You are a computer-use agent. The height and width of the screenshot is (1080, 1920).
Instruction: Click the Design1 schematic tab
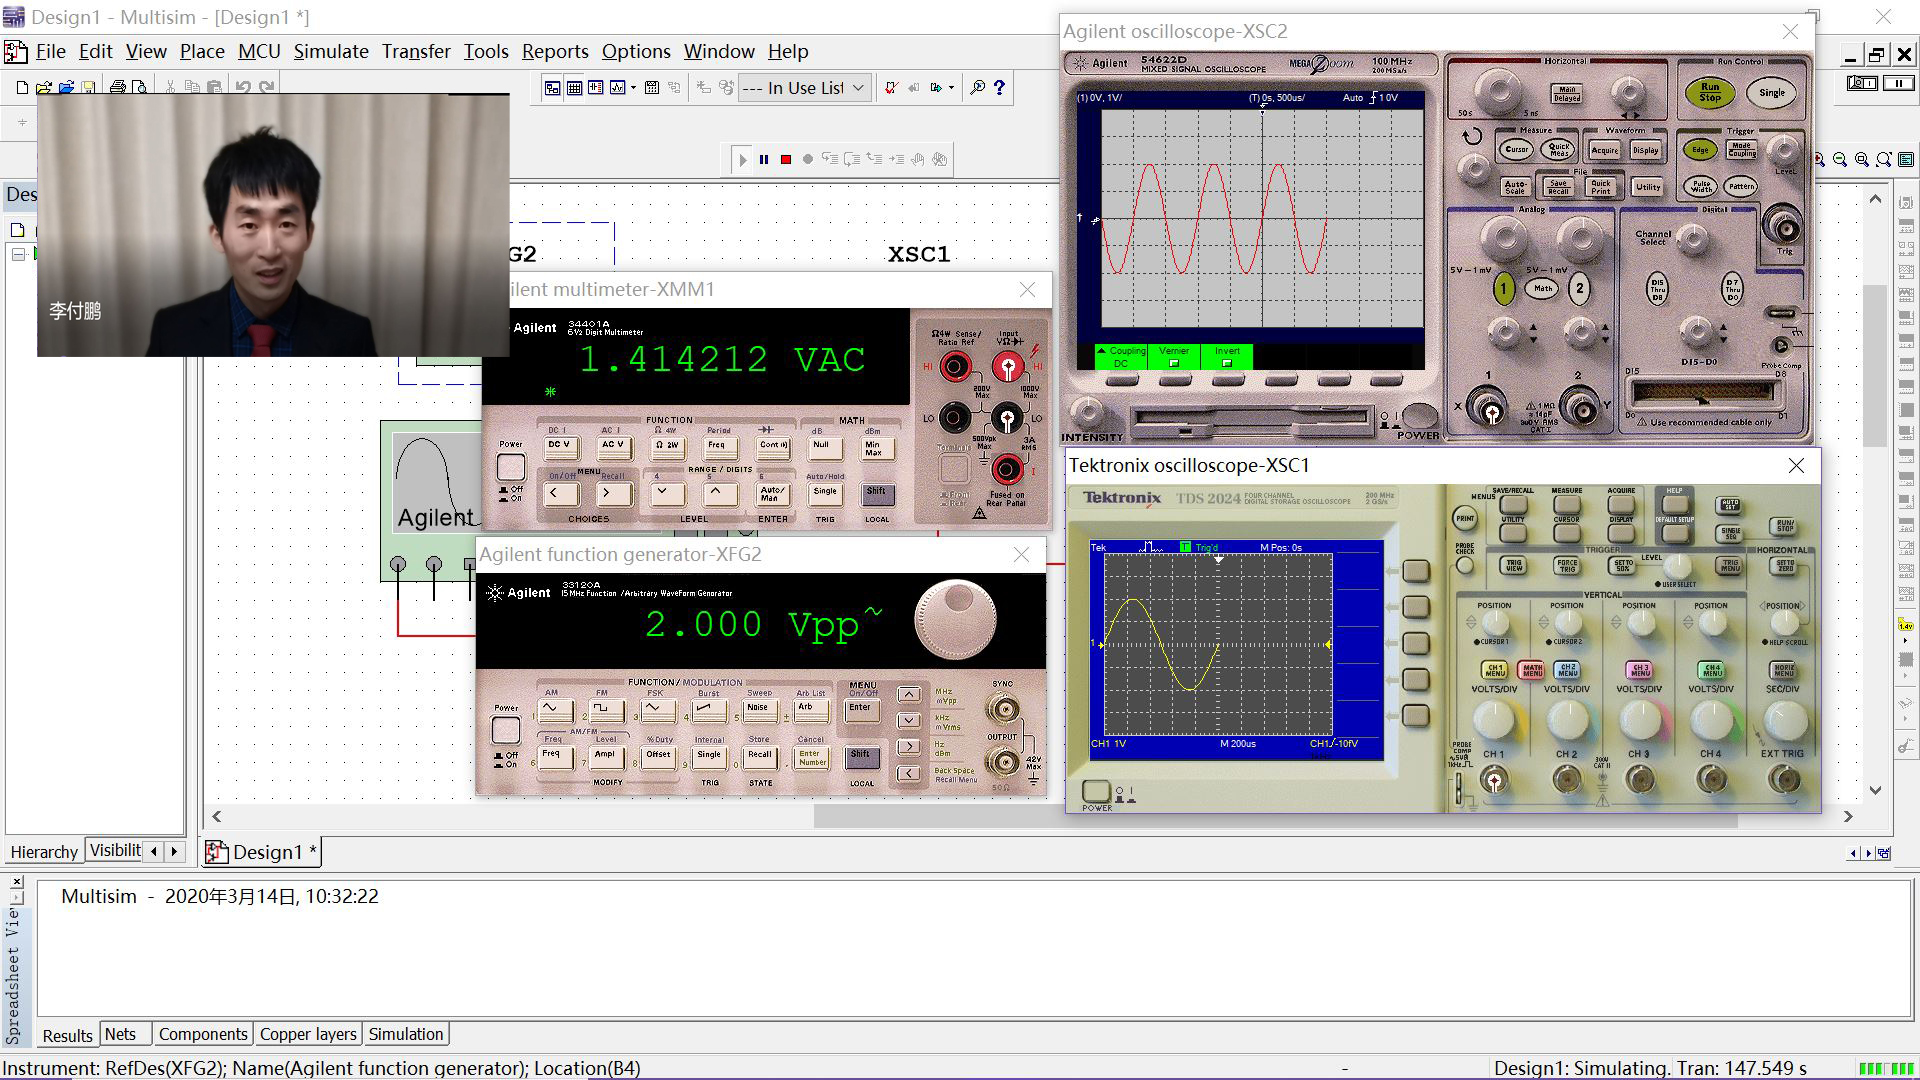(x=262, y=852)
